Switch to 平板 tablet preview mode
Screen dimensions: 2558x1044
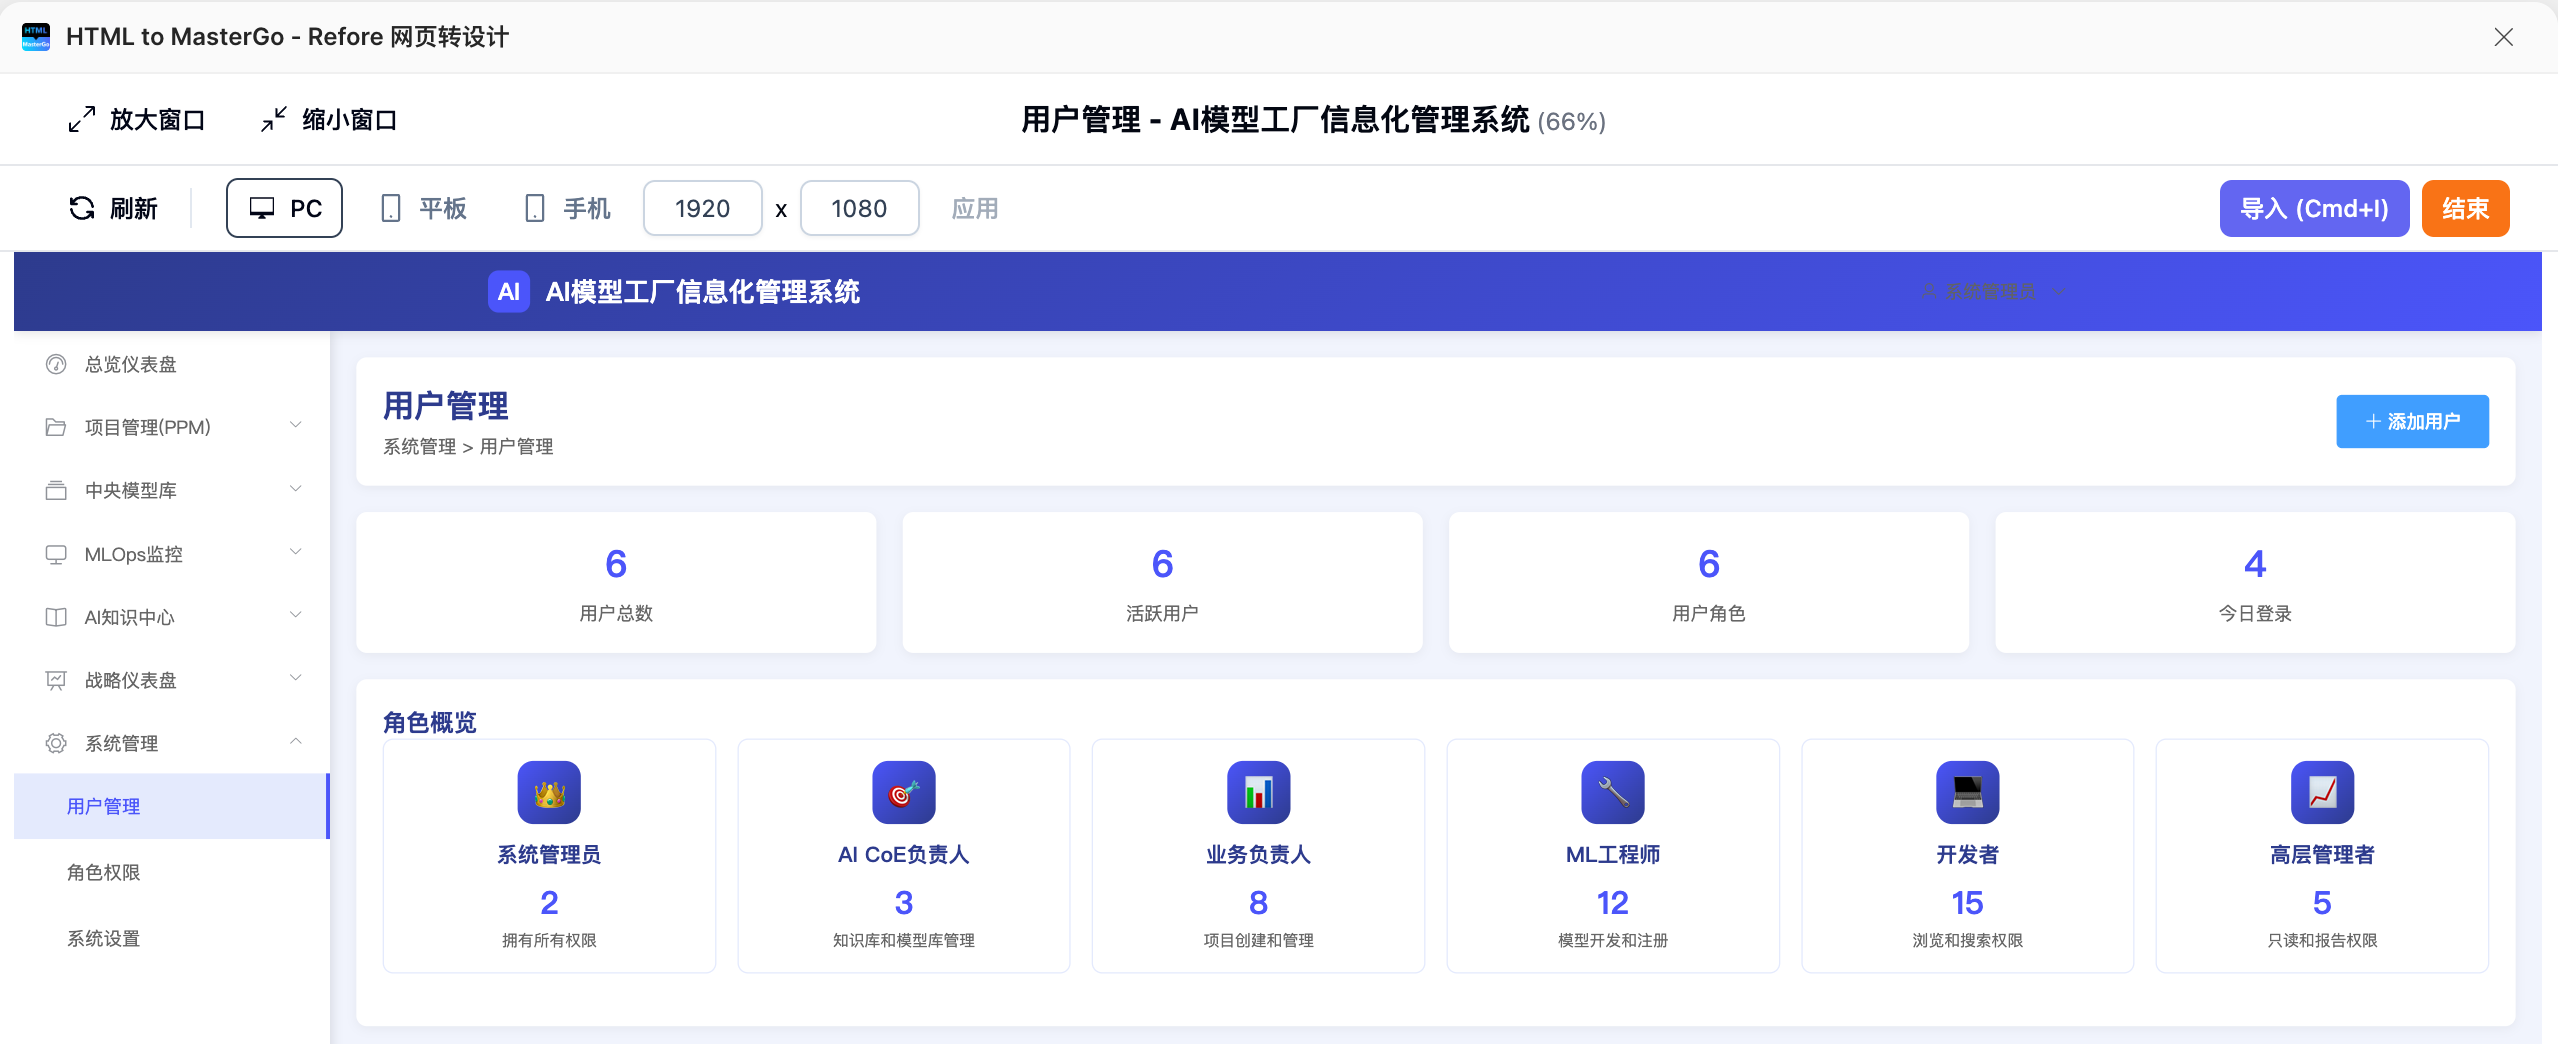pos(424,208)
